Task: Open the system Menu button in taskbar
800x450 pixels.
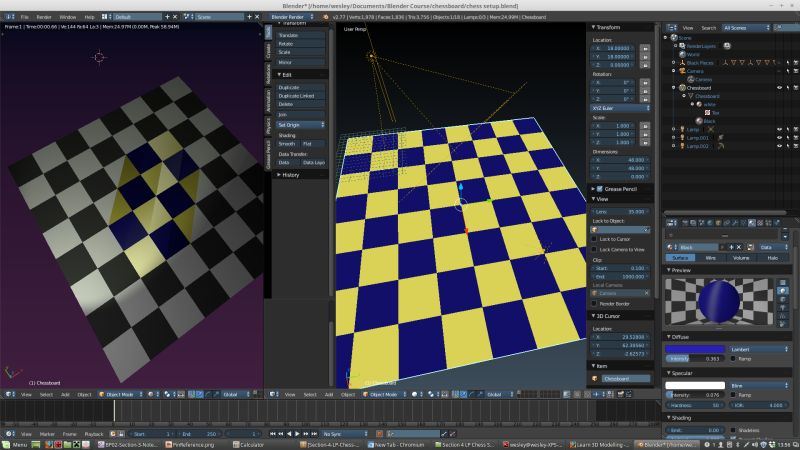Action: tap(15, 445)
